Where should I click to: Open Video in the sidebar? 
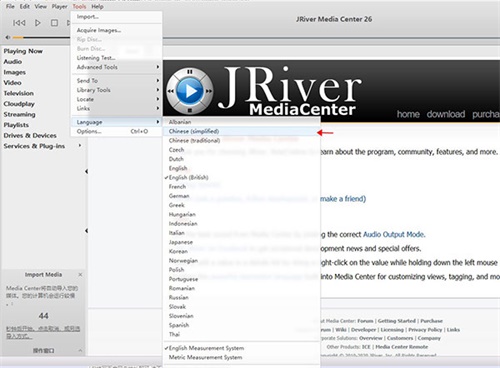pyautogui.click(x=12, y=83)
